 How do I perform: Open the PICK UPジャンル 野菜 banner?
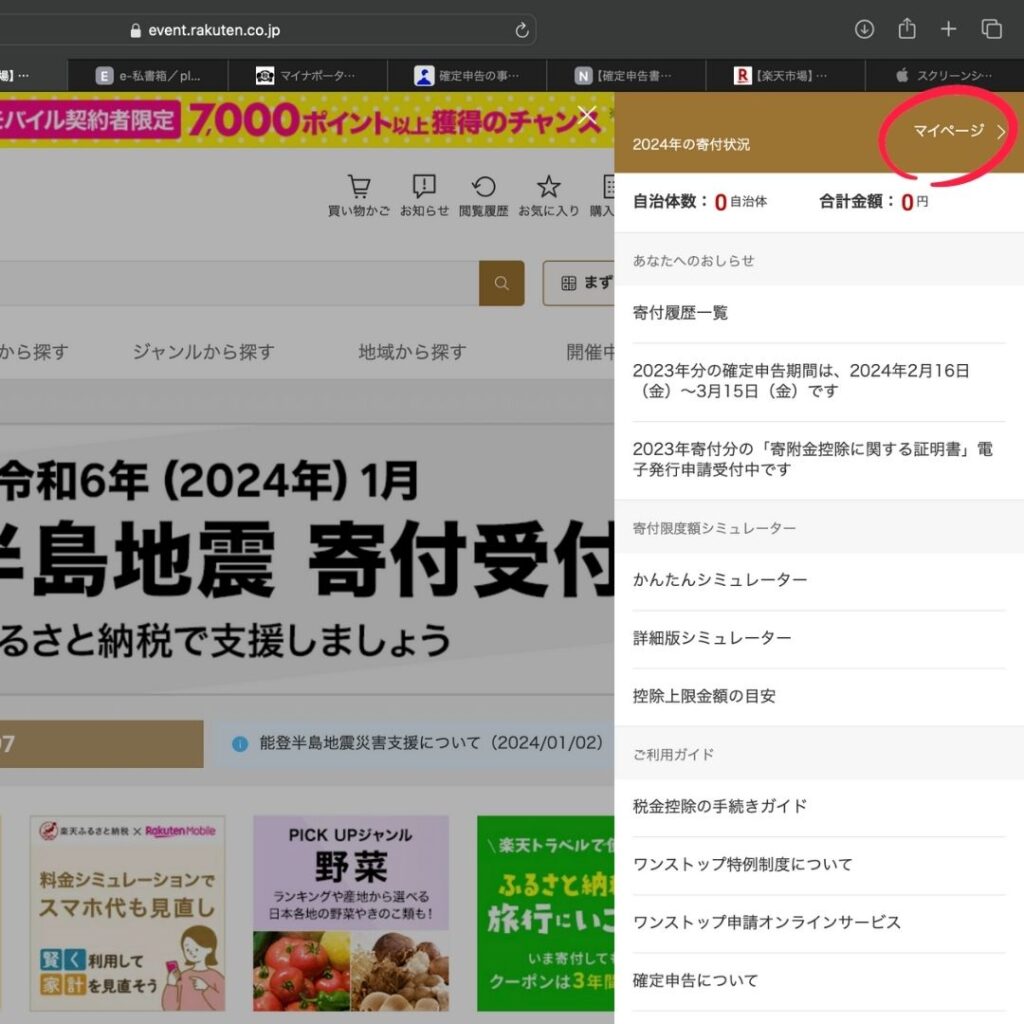tap(351, 913)
